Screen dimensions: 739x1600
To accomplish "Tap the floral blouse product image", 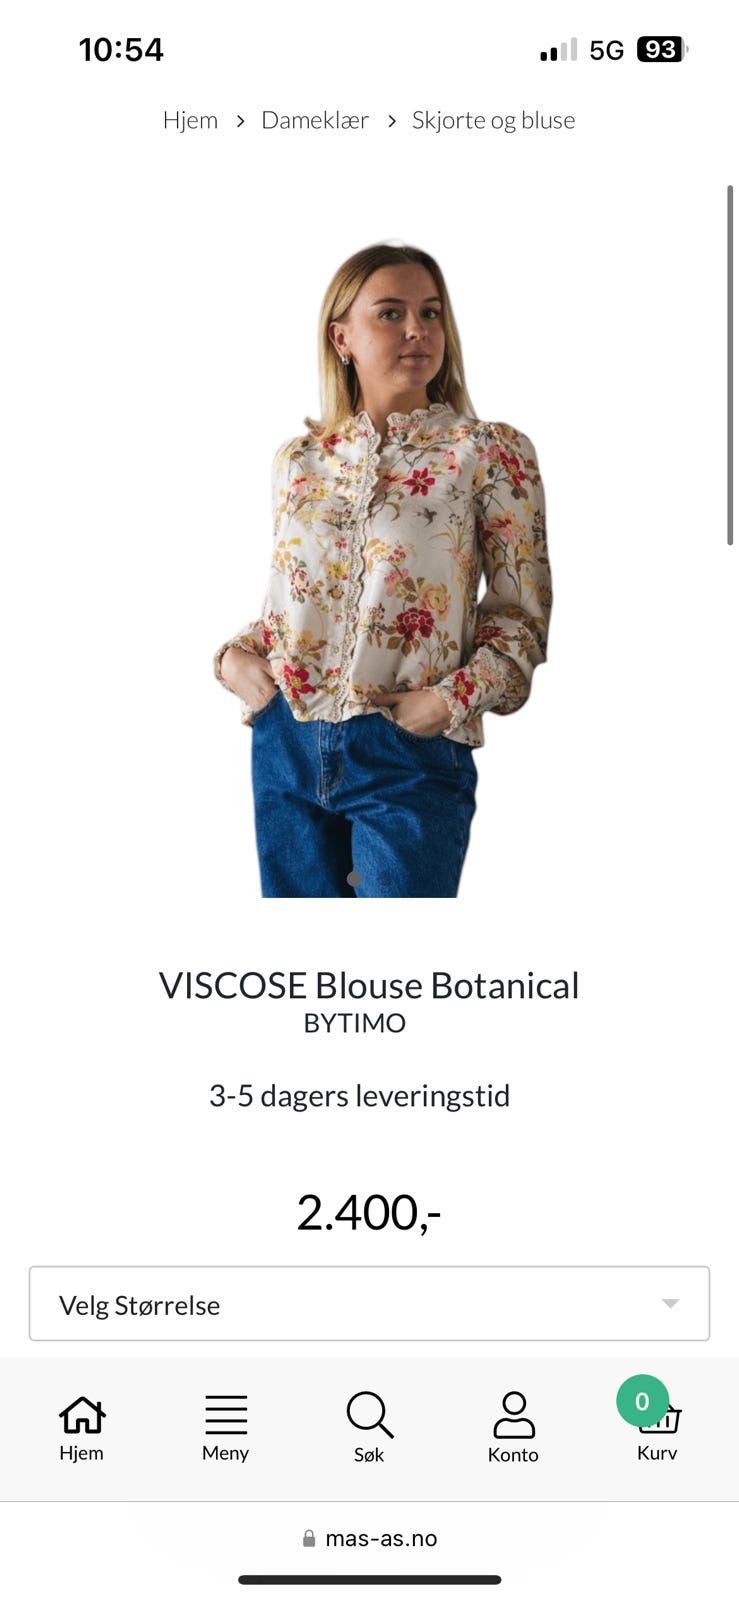I will [x=381, y=568].
